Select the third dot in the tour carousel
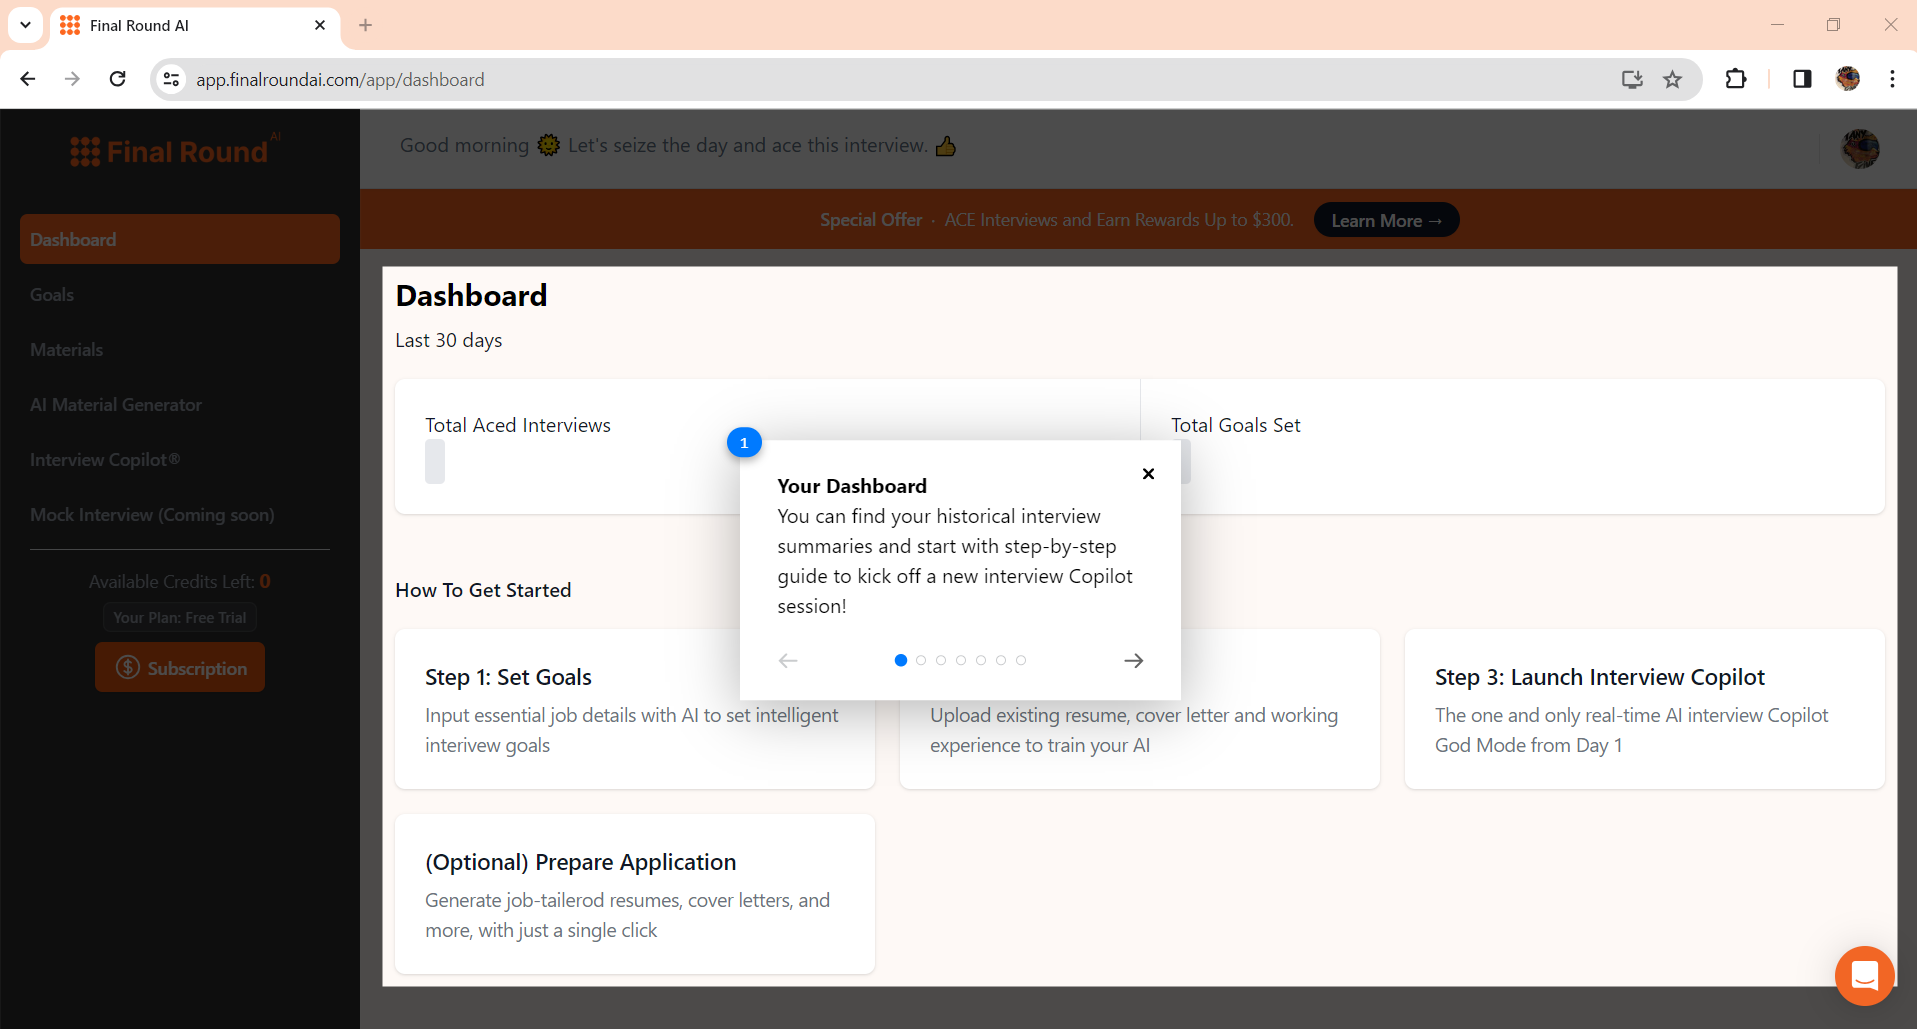Image resolution: width=1917 pixels, height=1029 pixels. pos(940,660)
